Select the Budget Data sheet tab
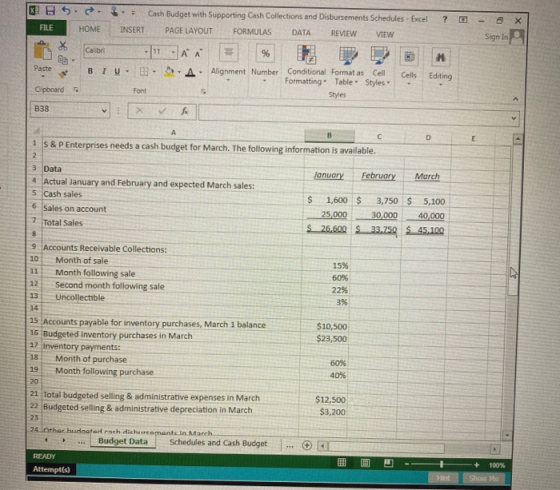Image resolution: width=560 pixels, height=490 pixels. point(123,441)
